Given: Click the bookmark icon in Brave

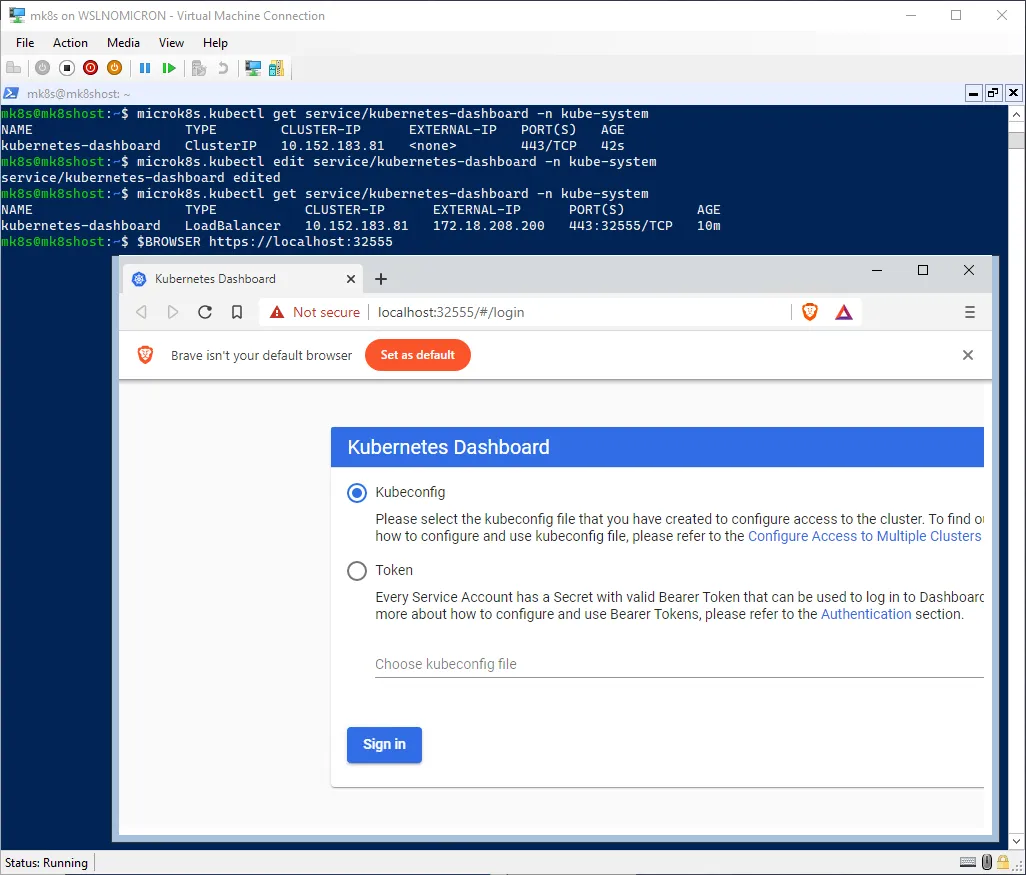Looking at the screenshot, I should (x=237, y=312).
